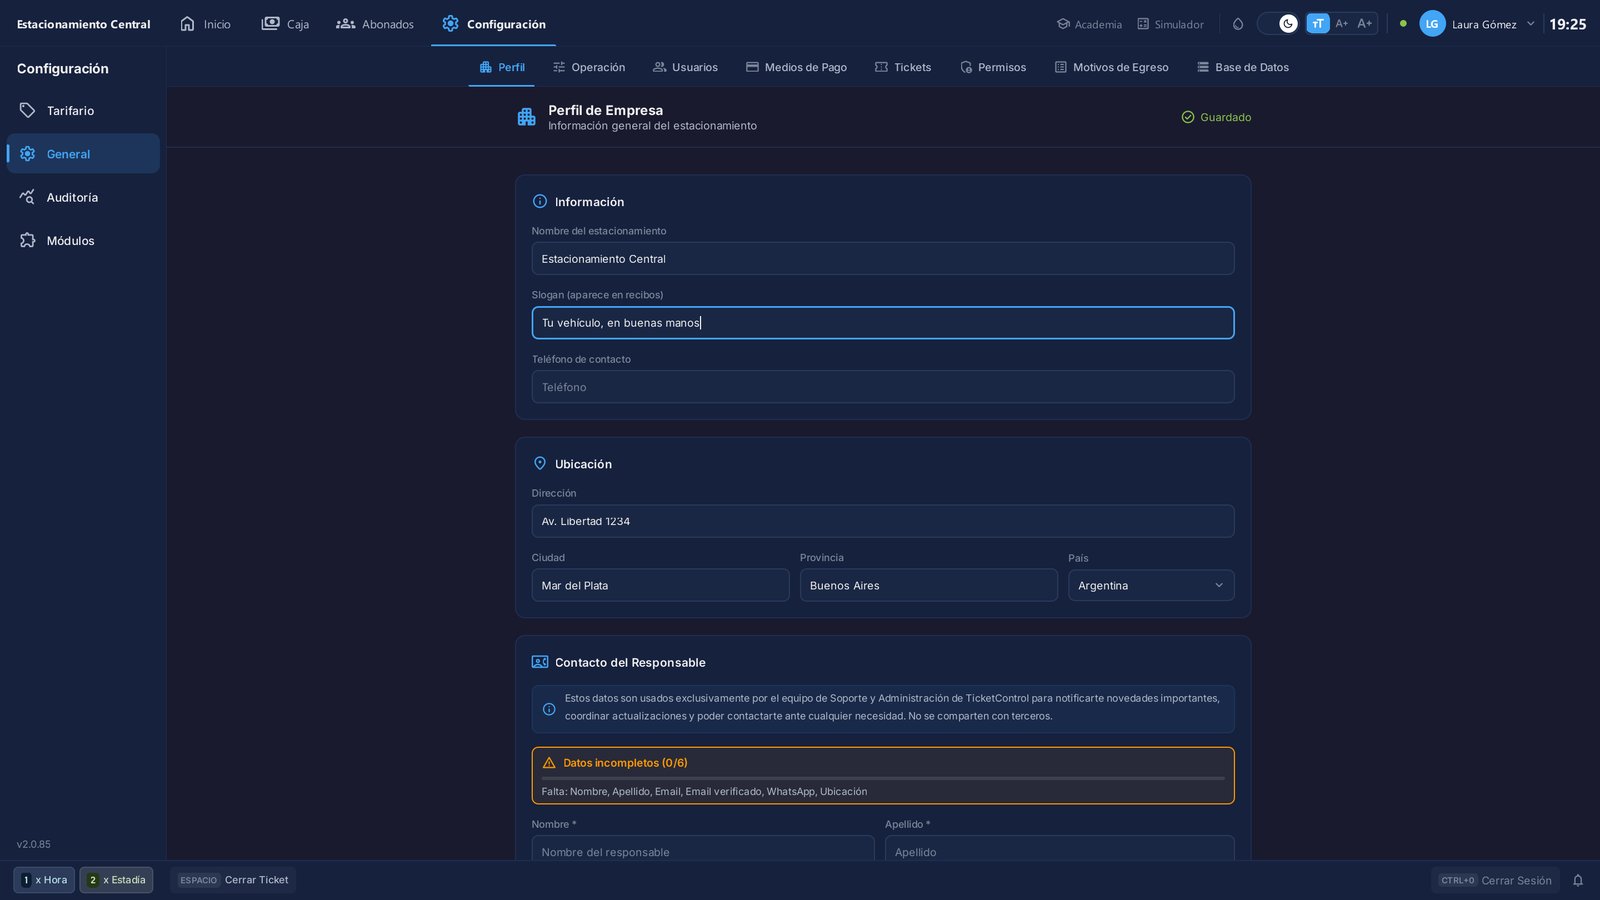1600x900 pixels.
Task: Open Academia link in top bar
Action: click(1089, 24)
